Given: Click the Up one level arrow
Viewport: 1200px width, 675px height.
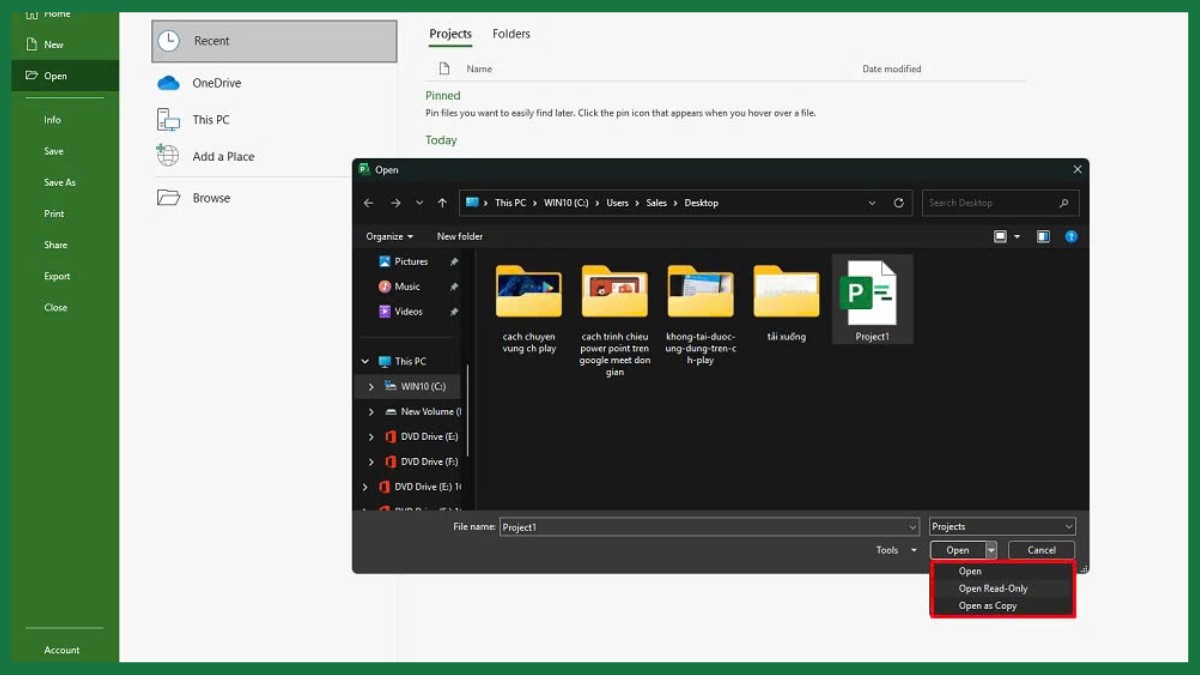Looking at the screenshot, I should (442, 203).
